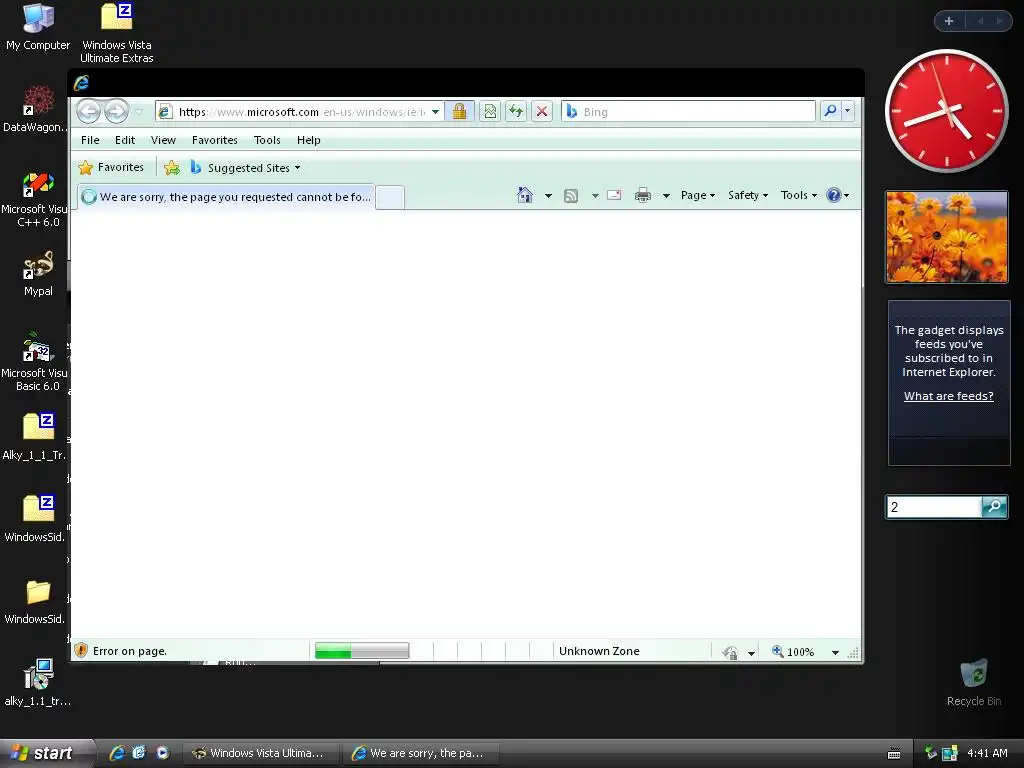The image size is (1024, 768).
Task: Open the Page command bar menu
Action: point(697,195)
